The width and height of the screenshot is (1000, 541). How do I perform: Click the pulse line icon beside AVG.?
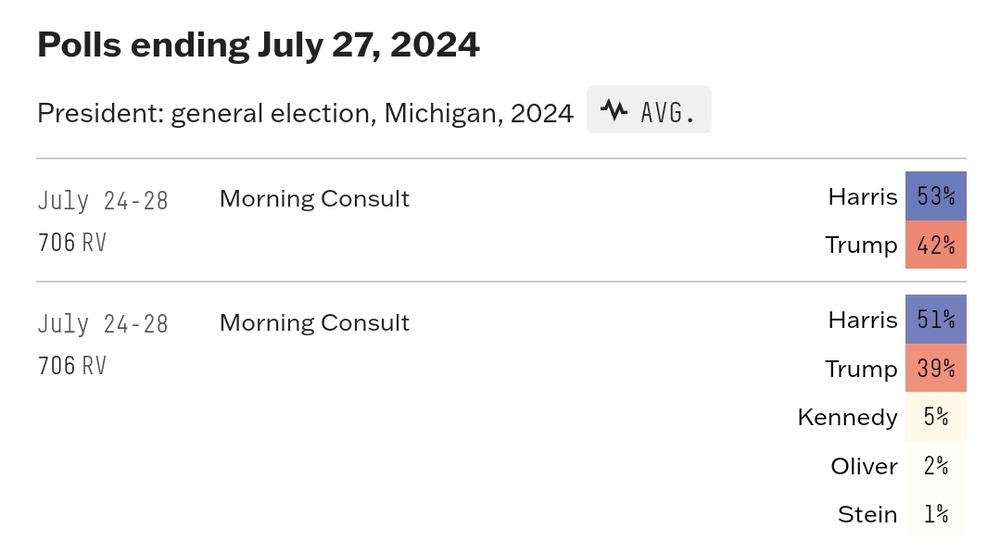614,110
